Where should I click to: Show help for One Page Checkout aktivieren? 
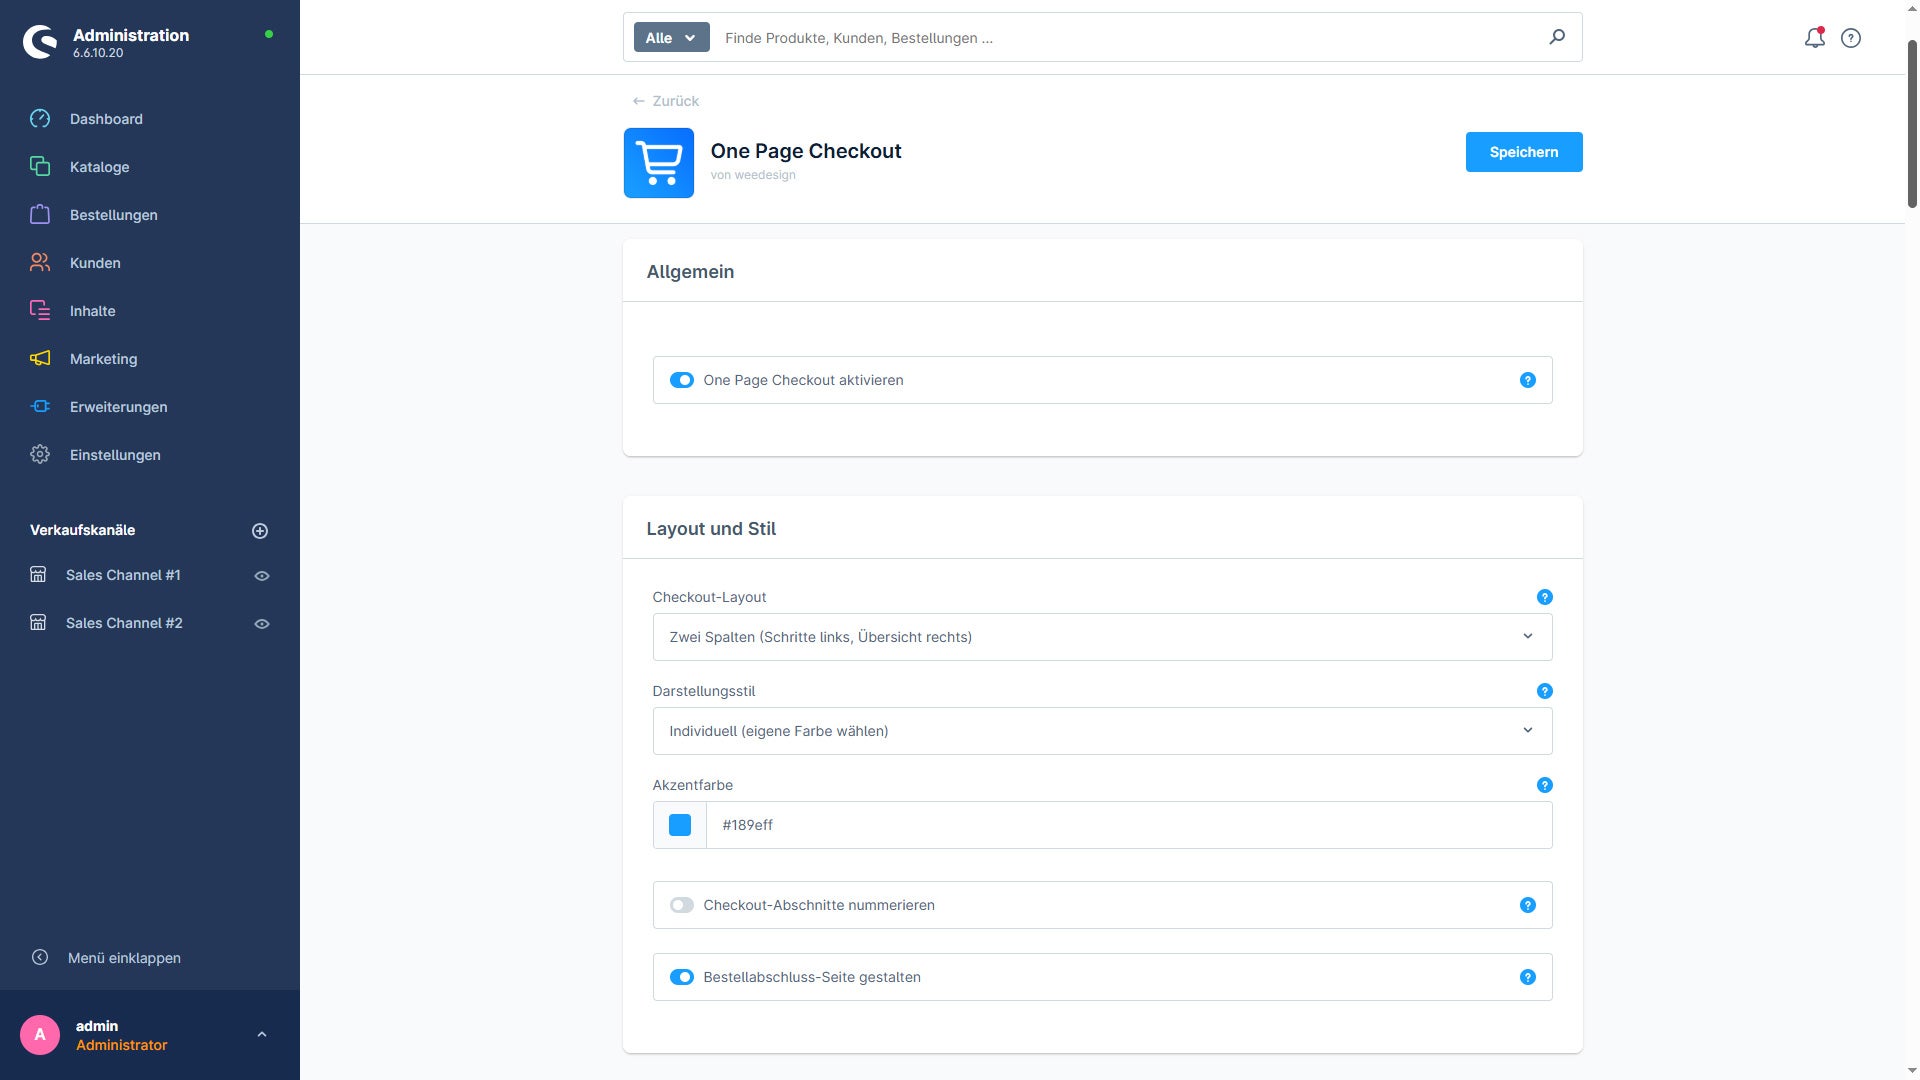point(1527,380)
